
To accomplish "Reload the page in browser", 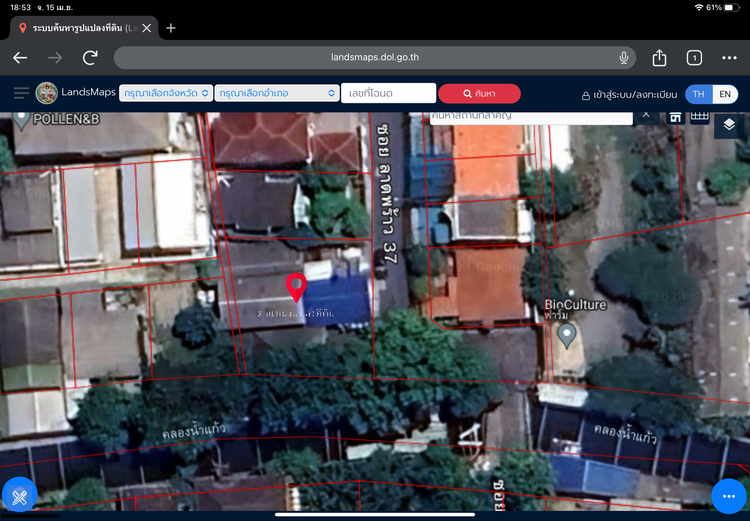I will (x=90, y=58).
